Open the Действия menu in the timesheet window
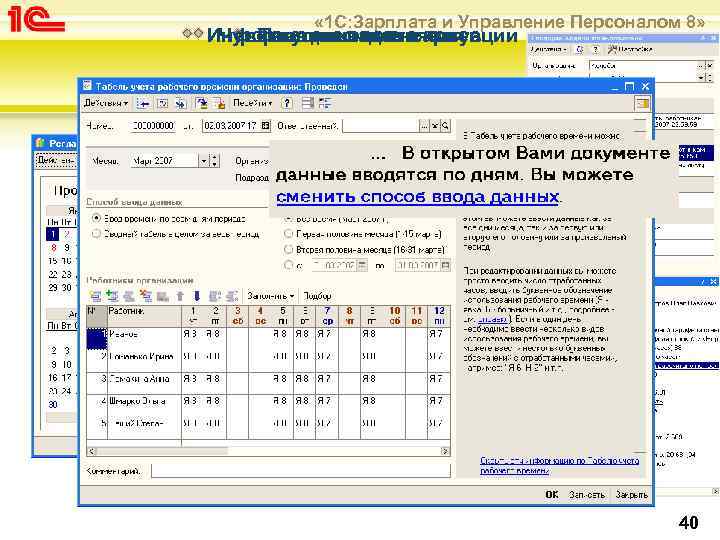720x540 pixels. coord(106,103)
